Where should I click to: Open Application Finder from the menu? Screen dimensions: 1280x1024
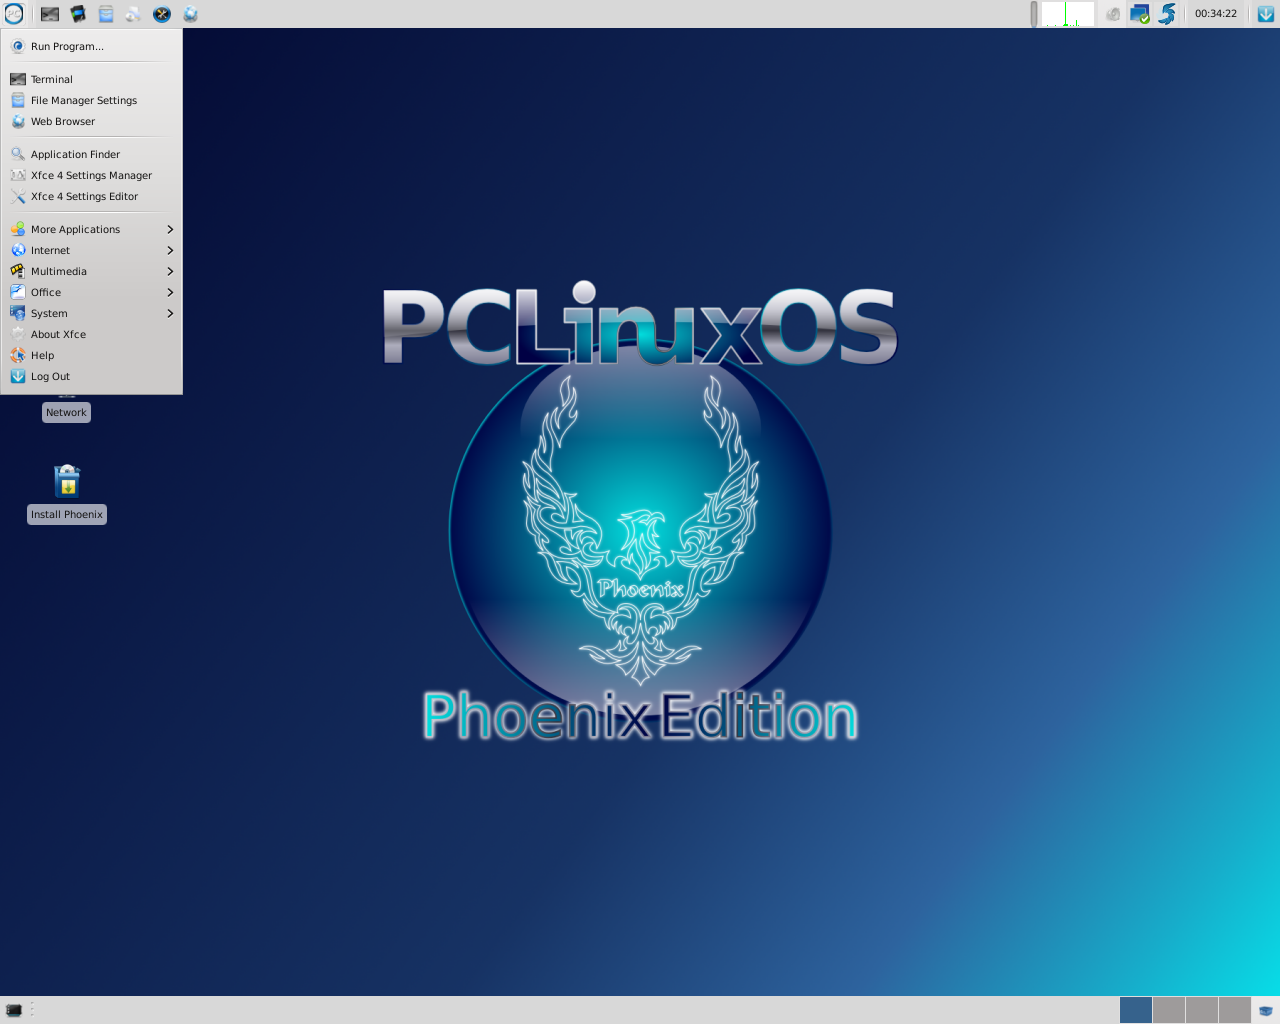[x=91, y=154]
